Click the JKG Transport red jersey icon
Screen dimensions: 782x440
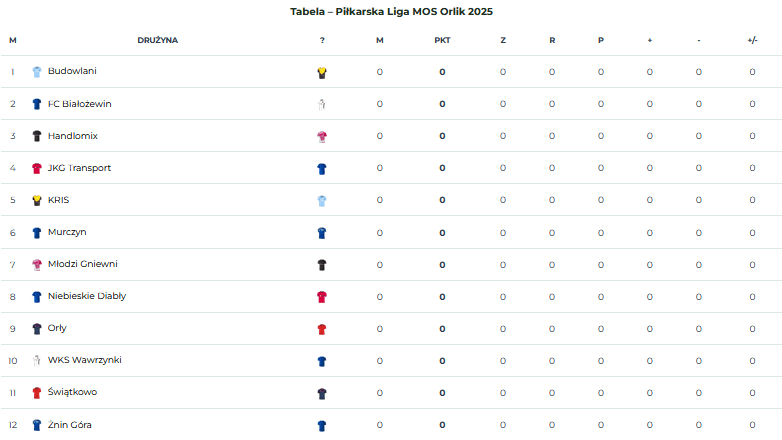tap(37, 168)
